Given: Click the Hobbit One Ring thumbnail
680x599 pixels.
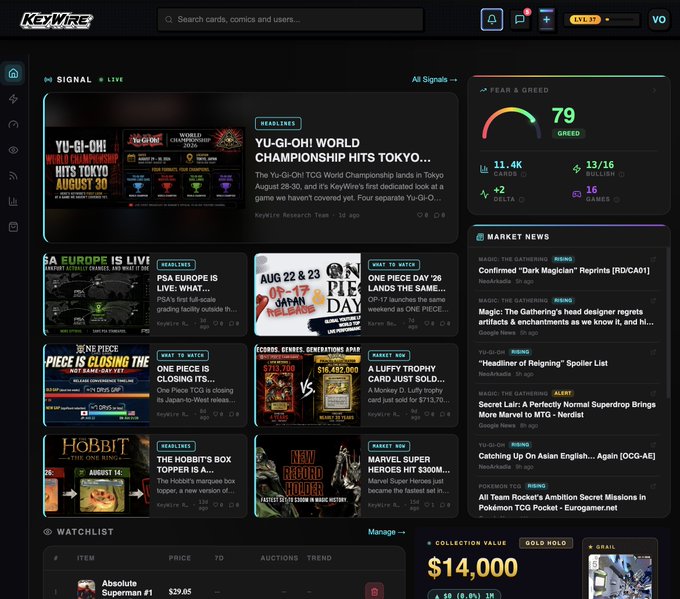Looking at the screenshot, I should coord(97,476).
